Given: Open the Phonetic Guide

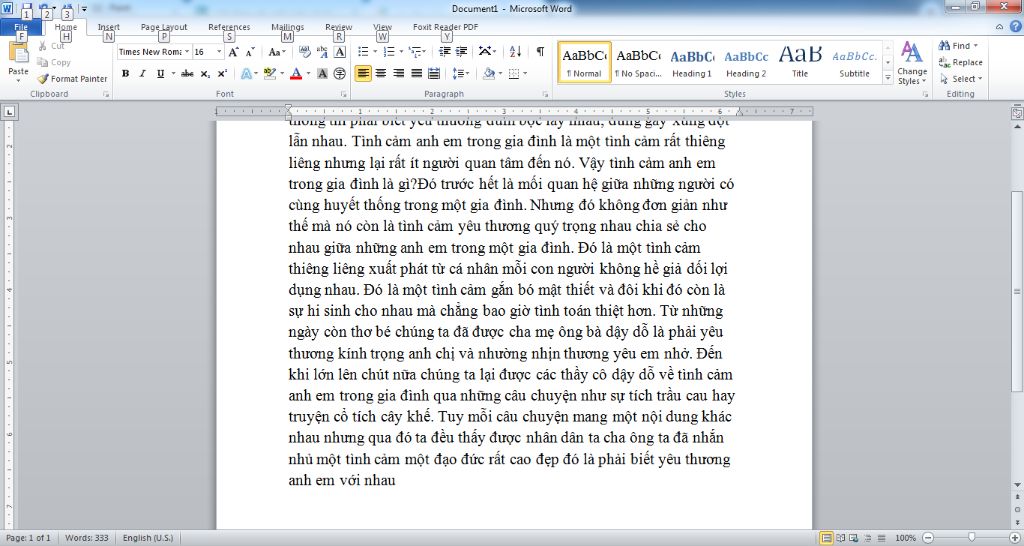Looking at the screenshot, I should [322, 52].
